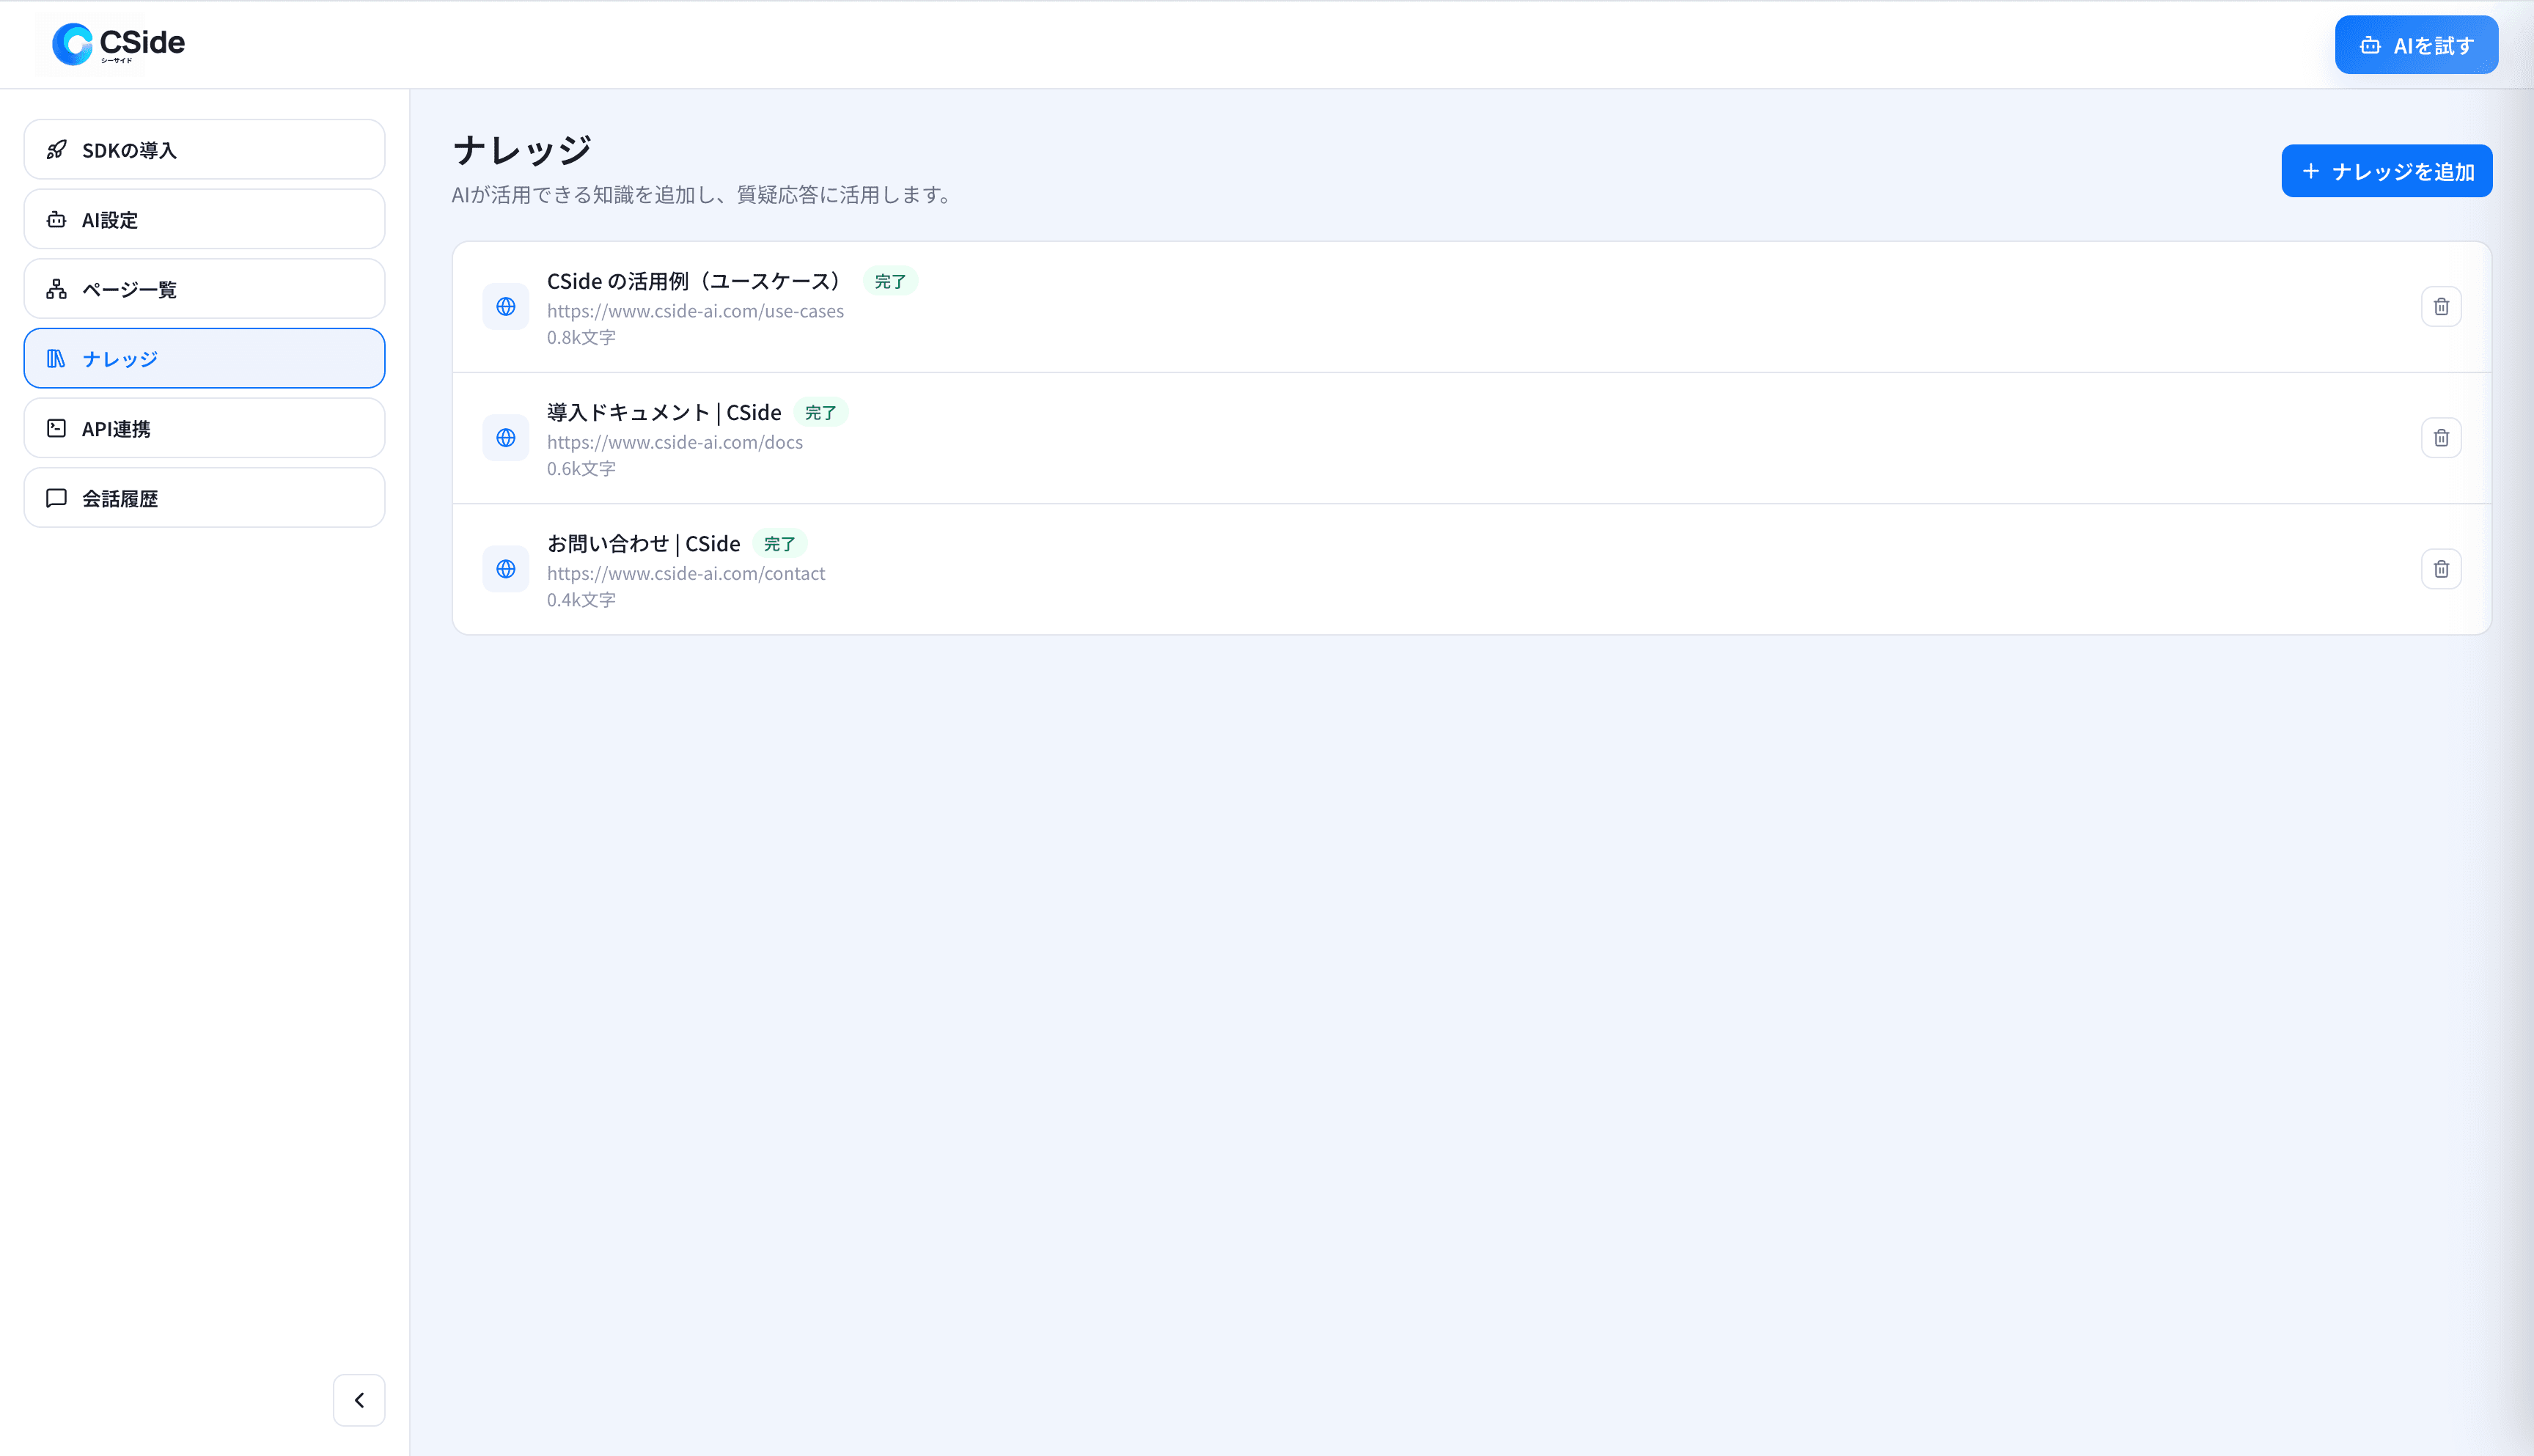Click the 完了 badge on CSide の活用例

(890, 282)
